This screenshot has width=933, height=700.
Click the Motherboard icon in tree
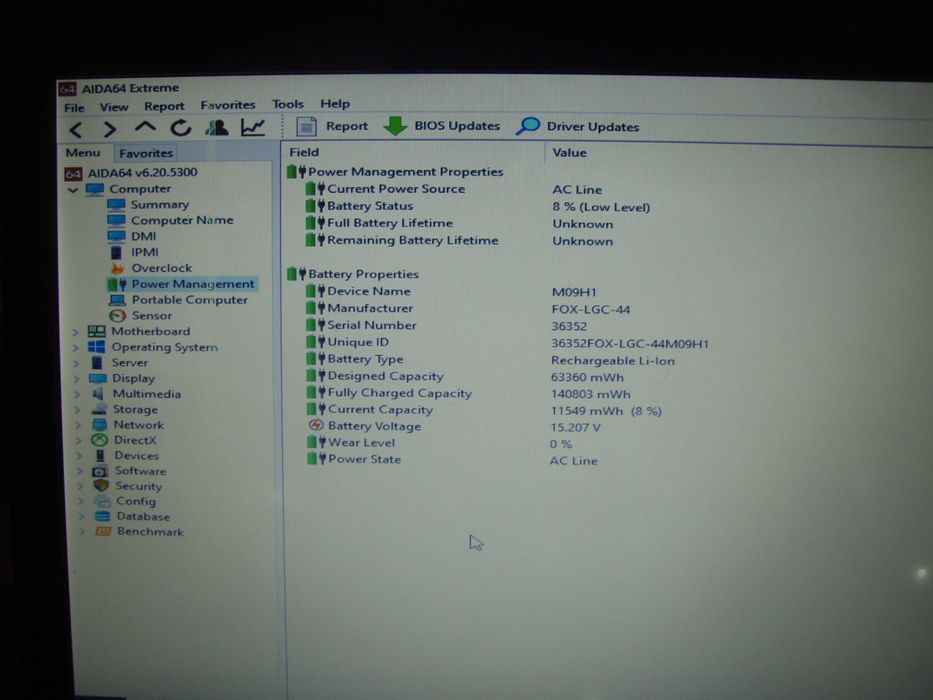pos(96,332)
